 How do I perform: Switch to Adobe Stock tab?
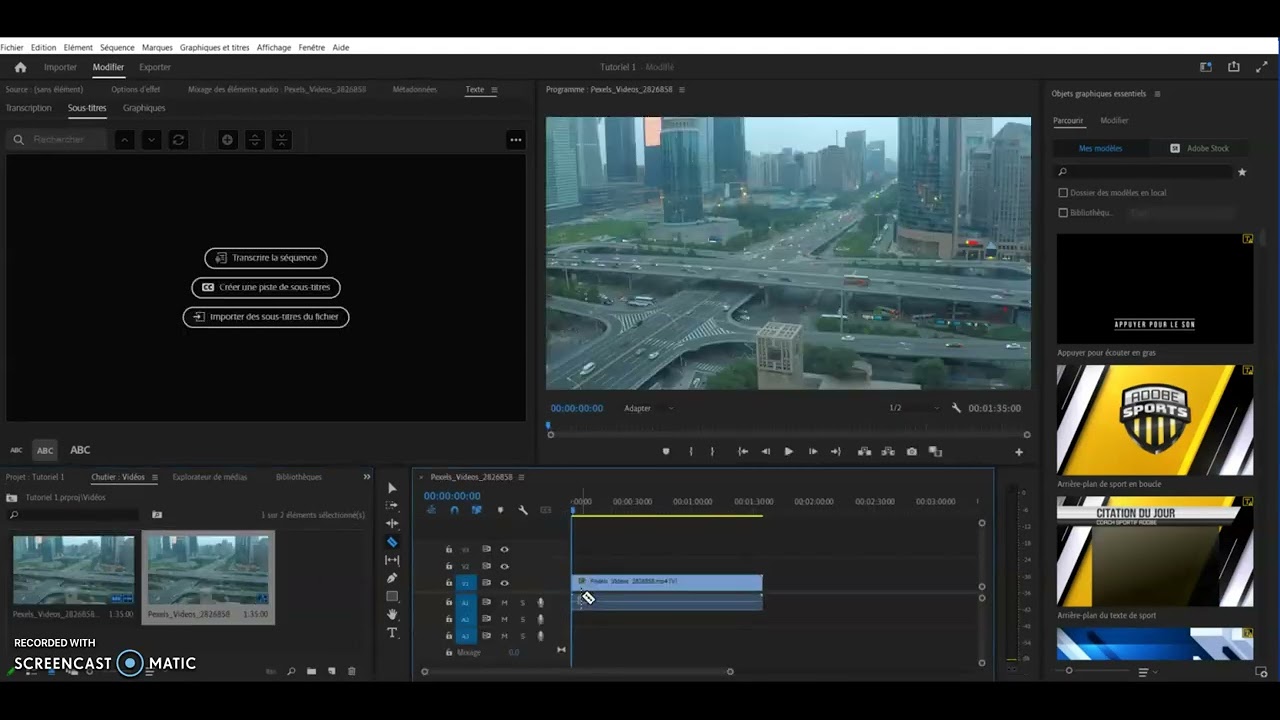tap(1201, 148)
